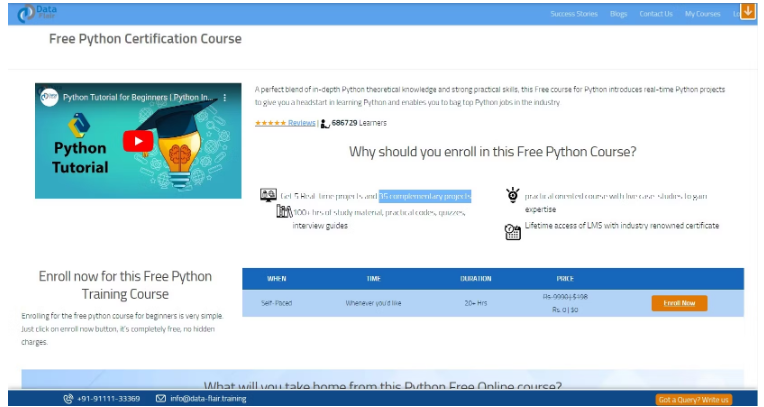Play the Python Tutorial YouTube video
This screenshot has height=407, width=764.
pos(138,141)
